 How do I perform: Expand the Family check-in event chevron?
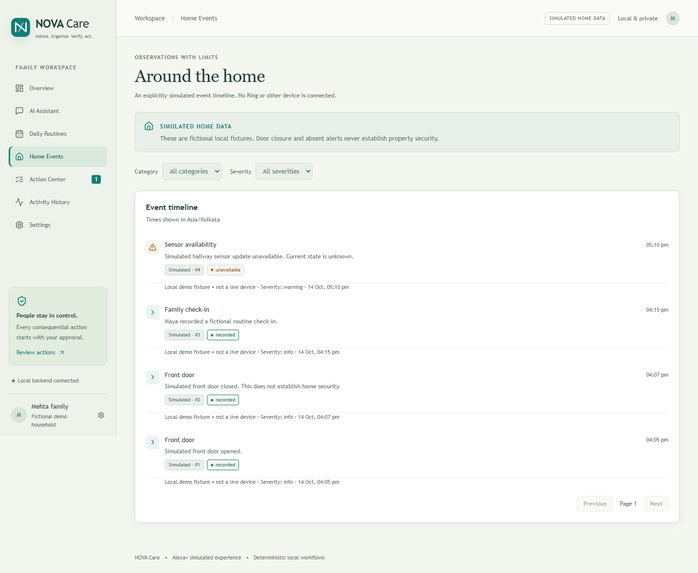(153, 312)
